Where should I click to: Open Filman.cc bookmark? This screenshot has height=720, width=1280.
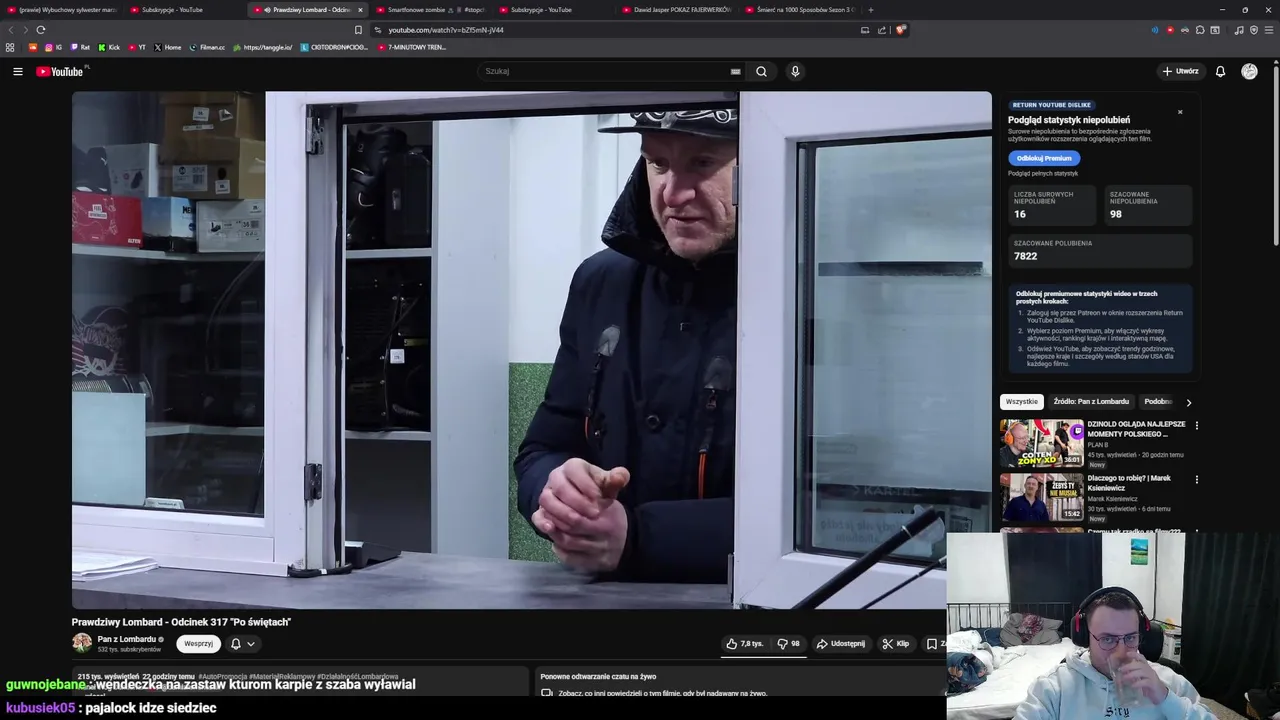[x=207, y=47]
